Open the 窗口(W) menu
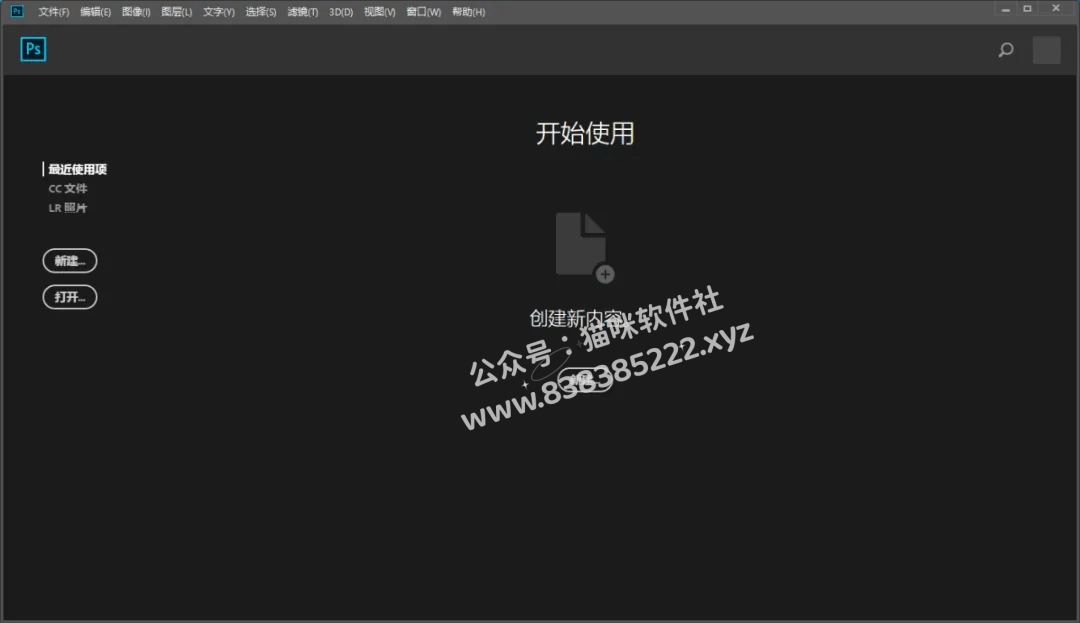Image resolution: width=1080 pixels, height=623 pixels. pos(423,12)
